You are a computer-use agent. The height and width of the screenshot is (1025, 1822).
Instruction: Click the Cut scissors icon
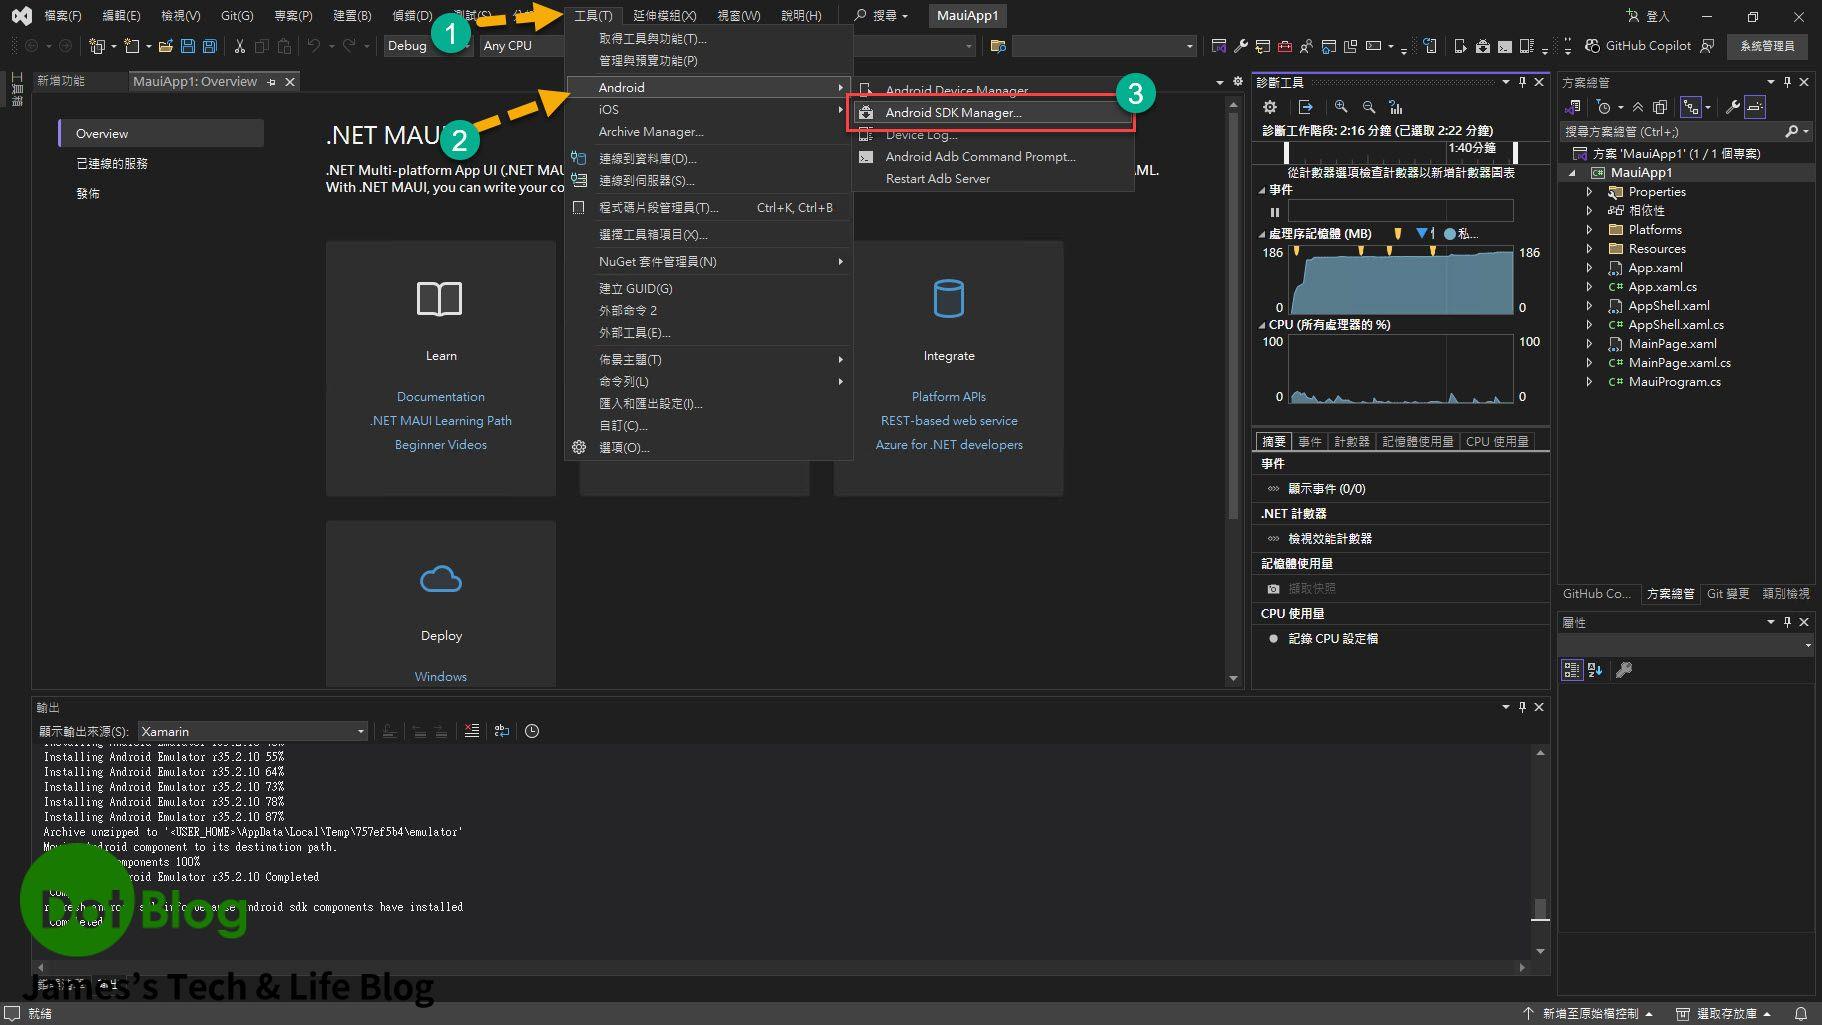[x=240, y=46]
